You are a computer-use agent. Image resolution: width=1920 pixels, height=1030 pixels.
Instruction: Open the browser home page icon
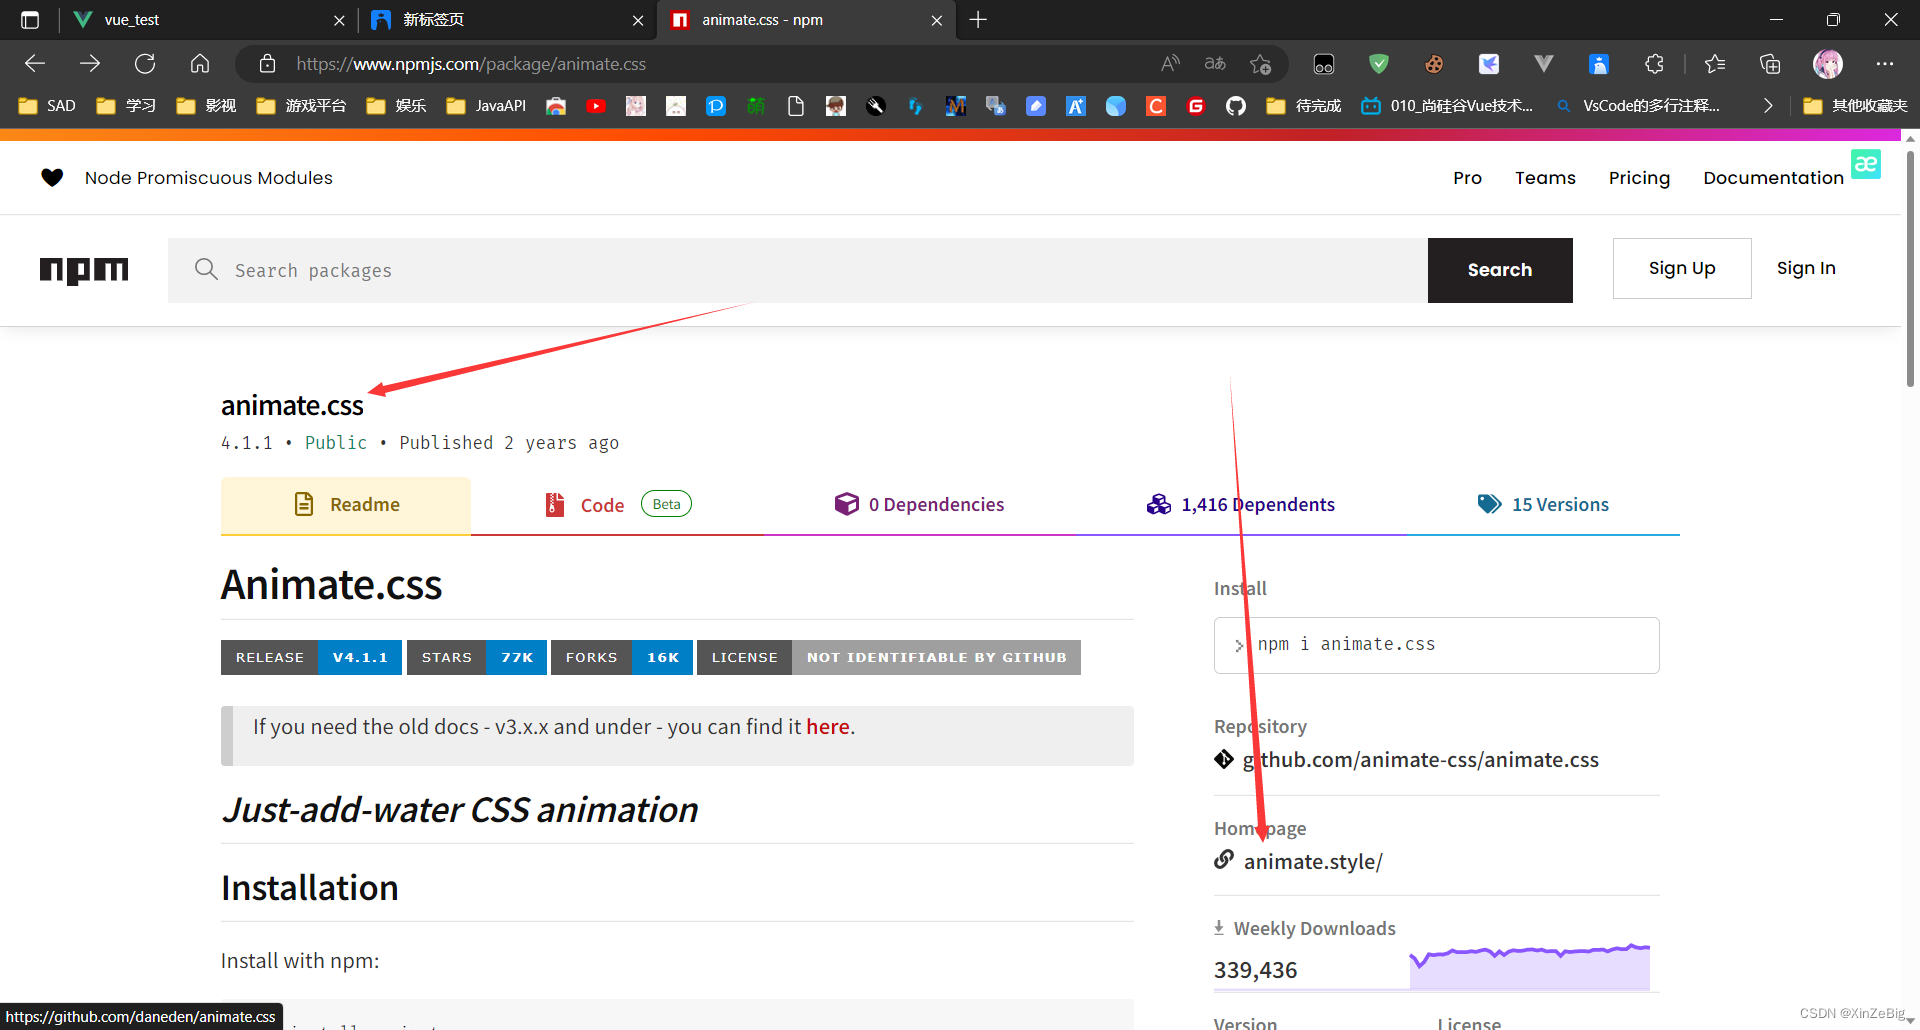(200, 64)
